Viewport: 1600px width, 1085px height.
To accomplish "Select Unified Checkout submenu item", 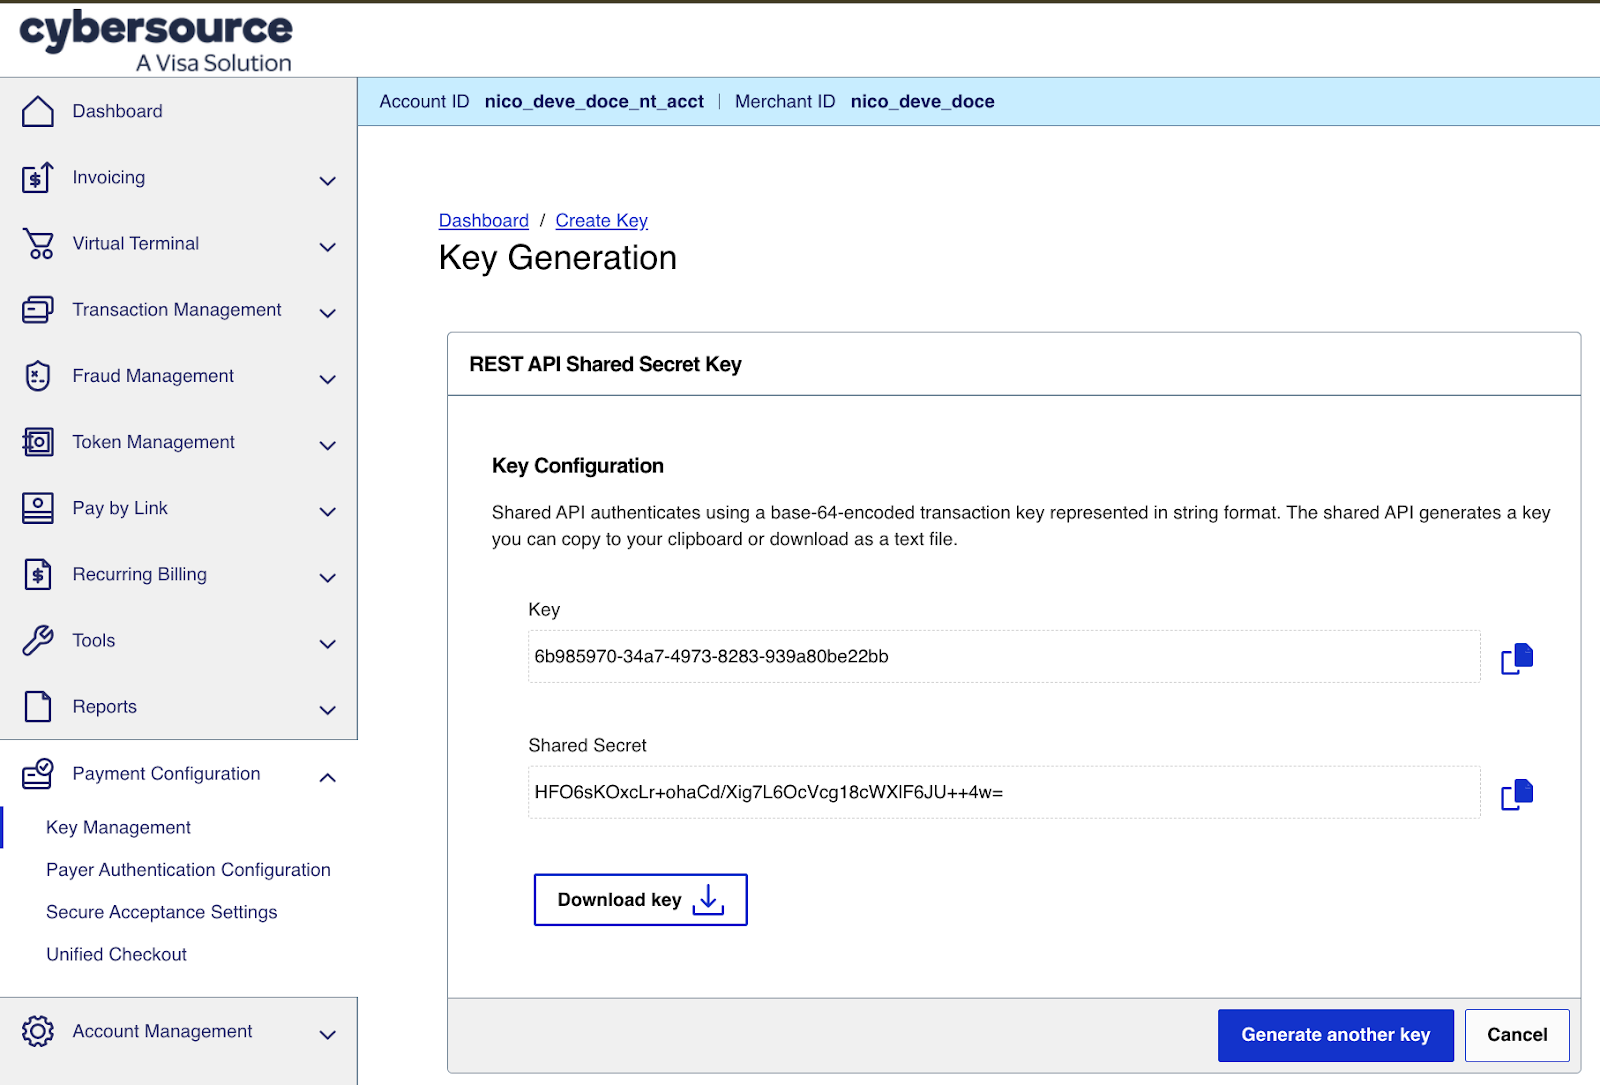I will [x=116, y=954].
